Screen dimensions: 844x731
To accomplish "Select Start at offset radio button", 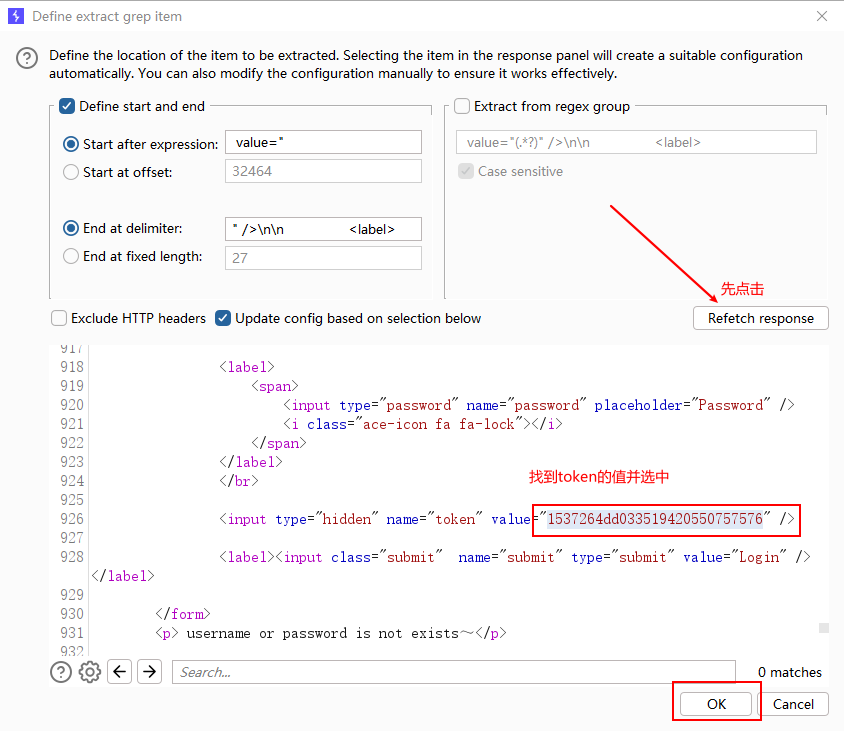I will [x=71, y=172].
